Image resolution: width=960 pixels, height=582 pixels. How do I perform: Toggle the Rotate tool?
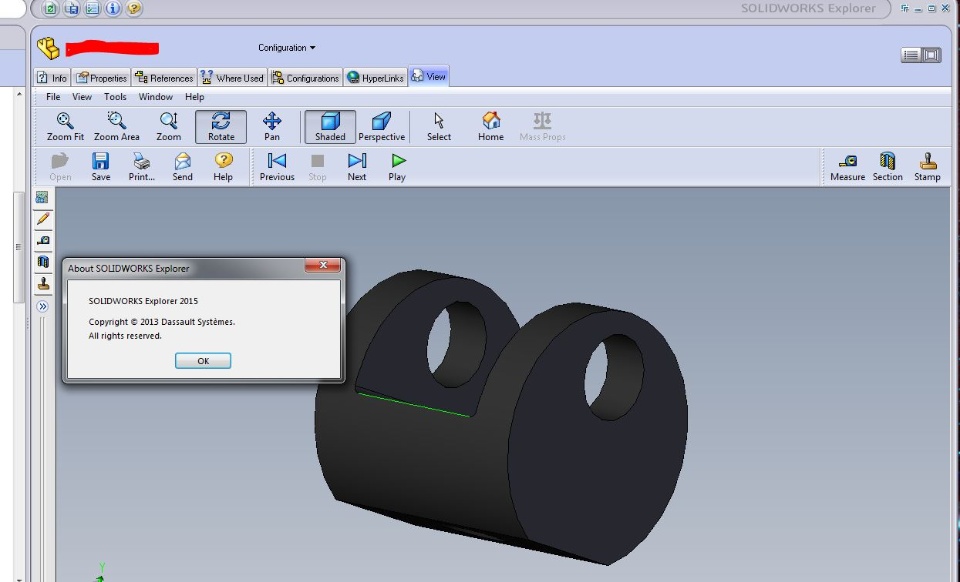coord(221,127)
